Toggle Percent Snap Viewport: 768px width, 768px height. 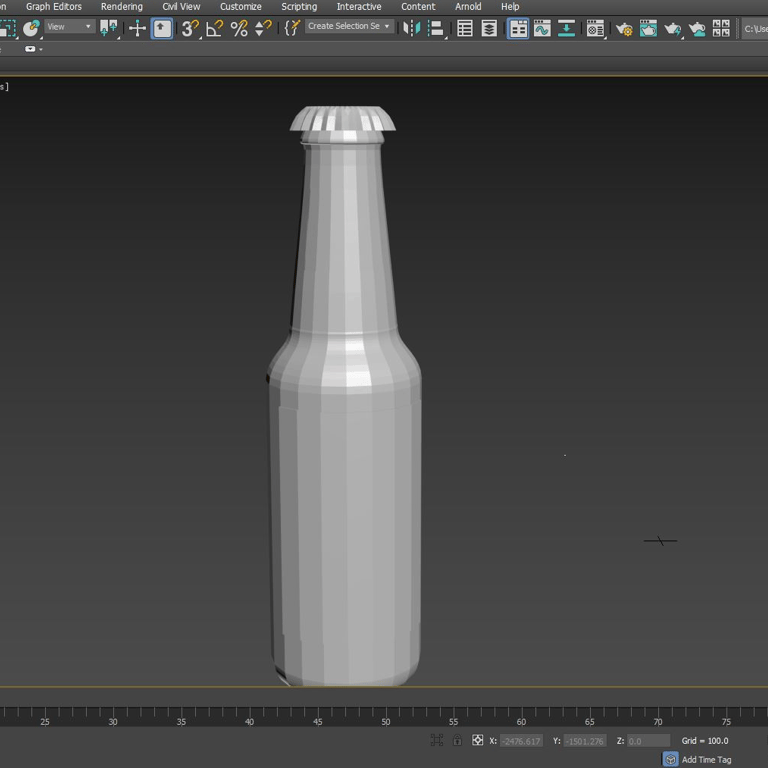[239, 28]
